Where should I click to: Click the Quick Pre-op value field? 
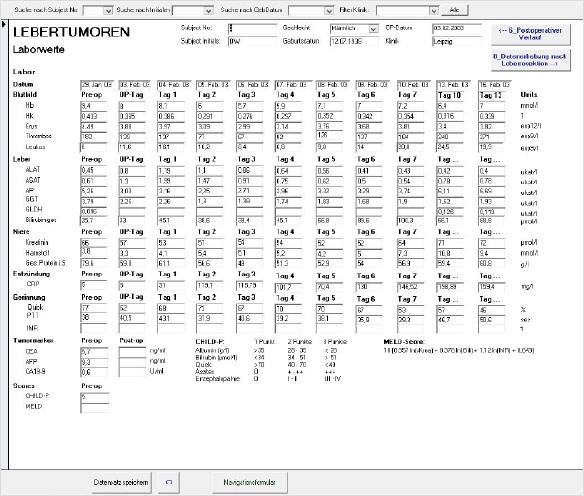tap(93, 308)
